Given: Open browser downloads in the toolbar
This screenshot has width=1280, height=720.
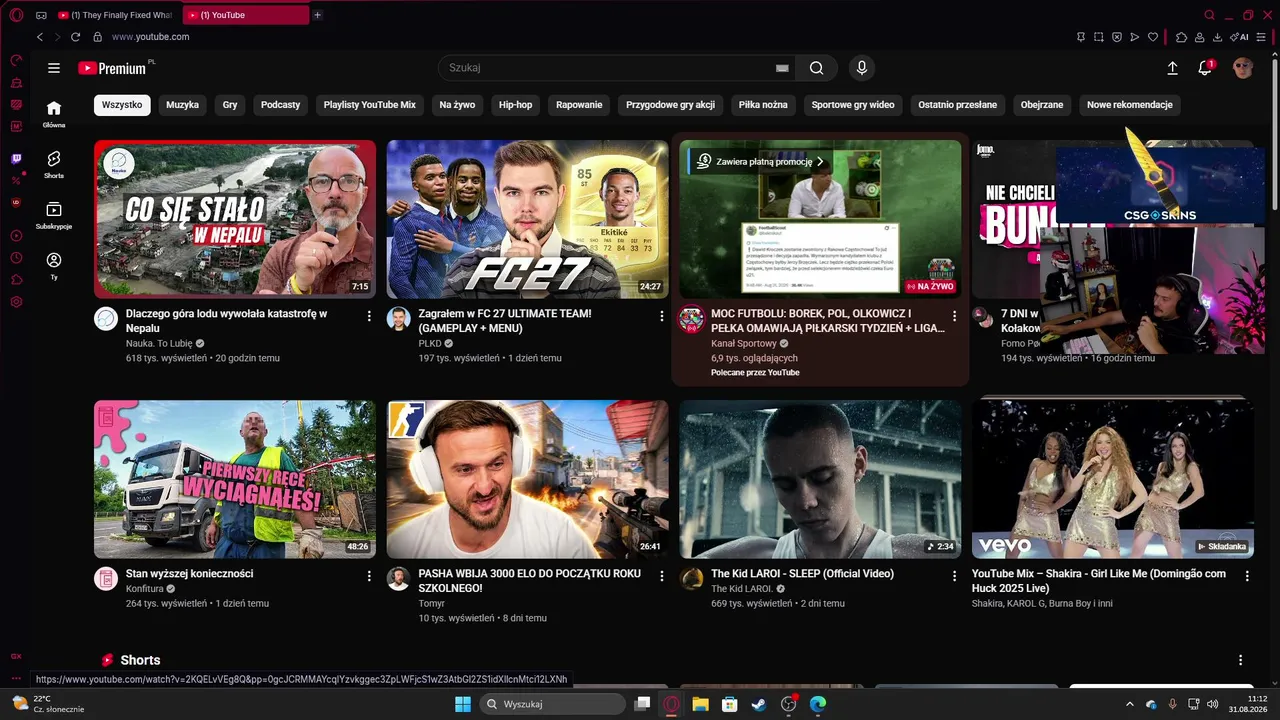Looking at the screenshot, I should pyautogui.click(x=1217, y=37).
